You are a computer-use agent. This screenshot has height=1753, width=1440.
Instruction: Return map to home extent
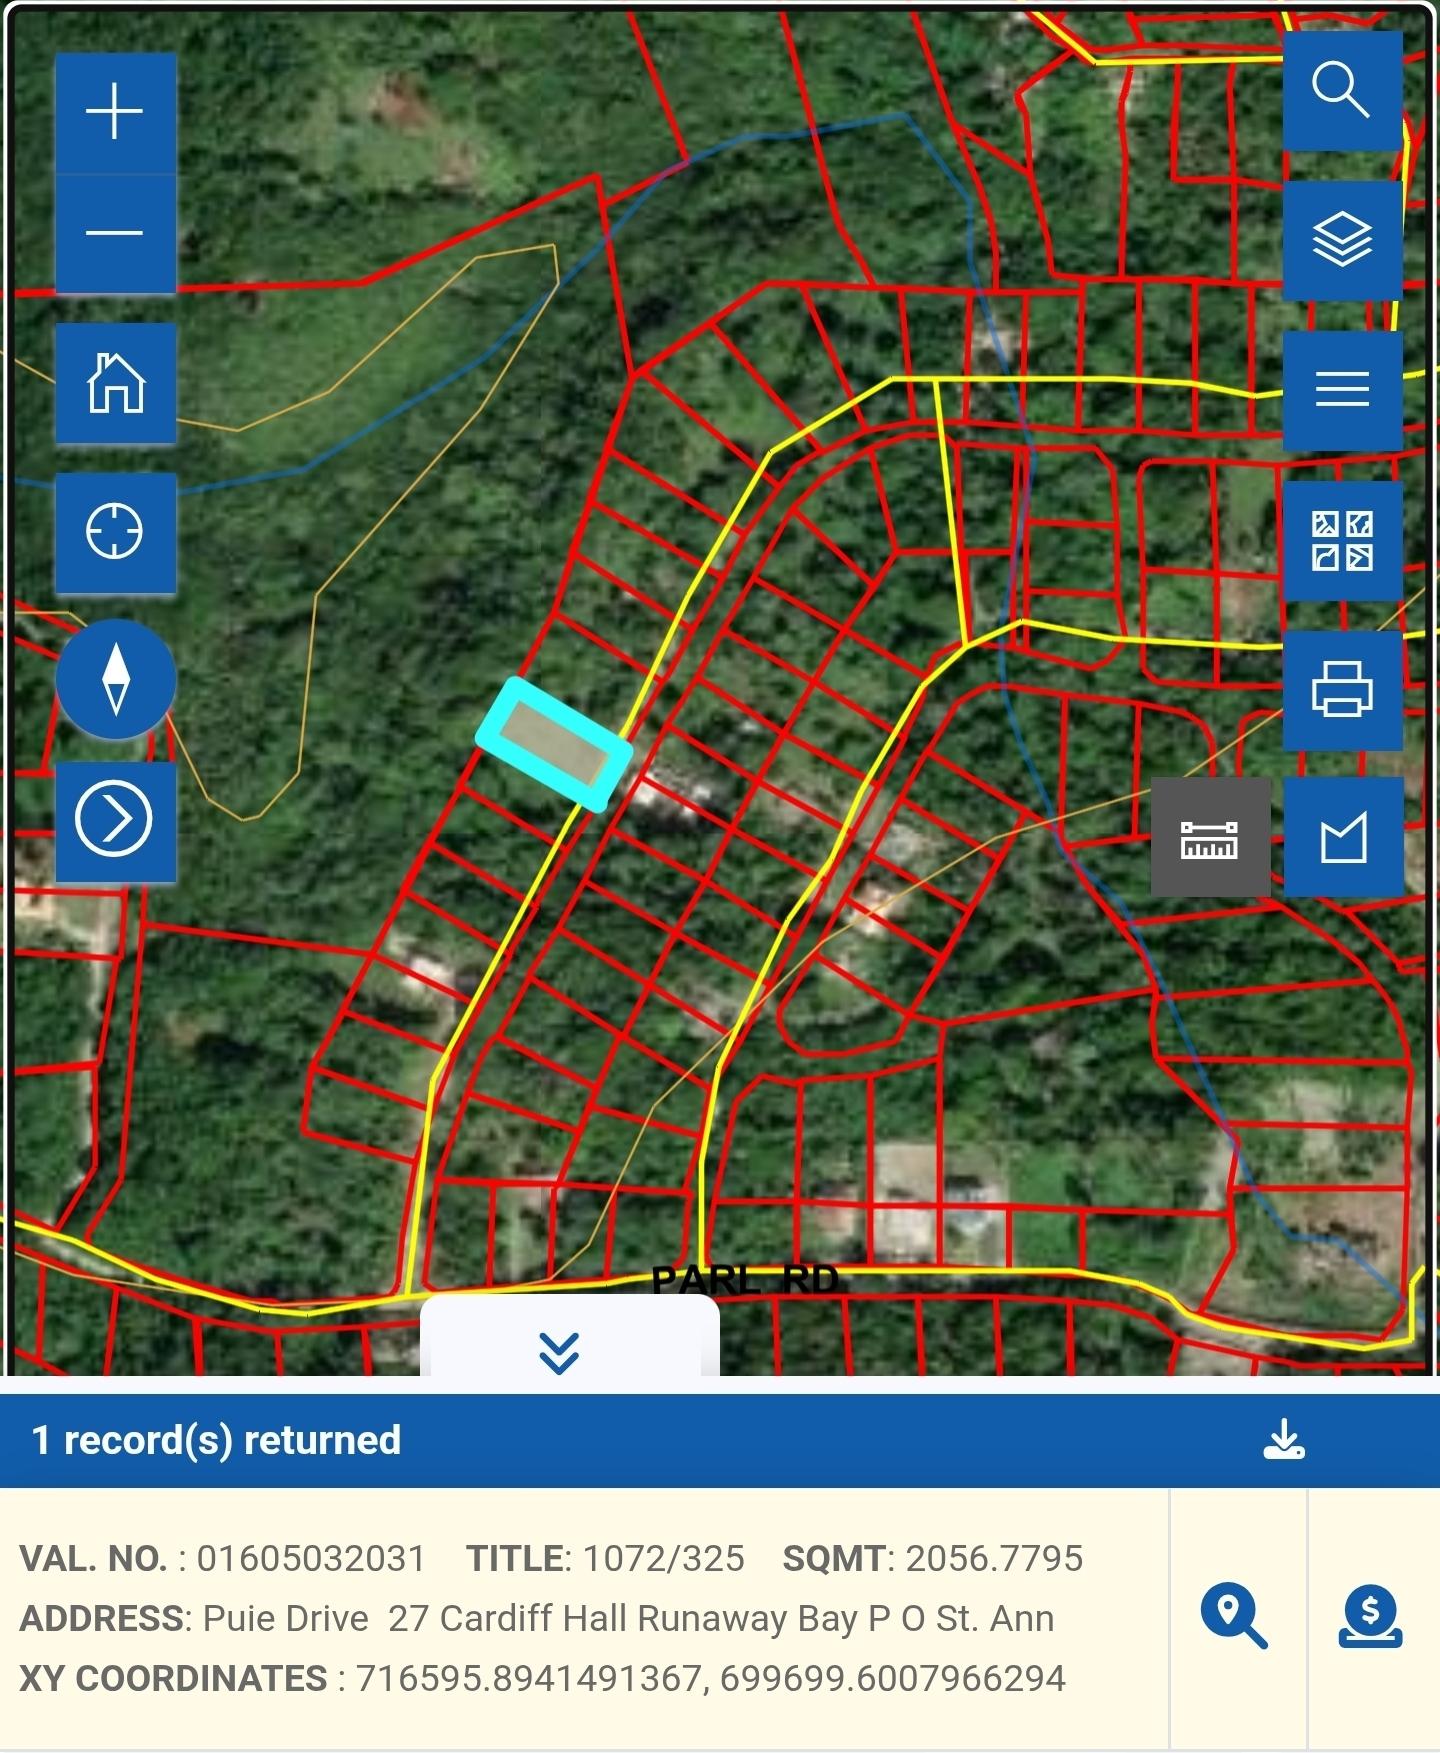pyautogui.click(x=115, y=383)
